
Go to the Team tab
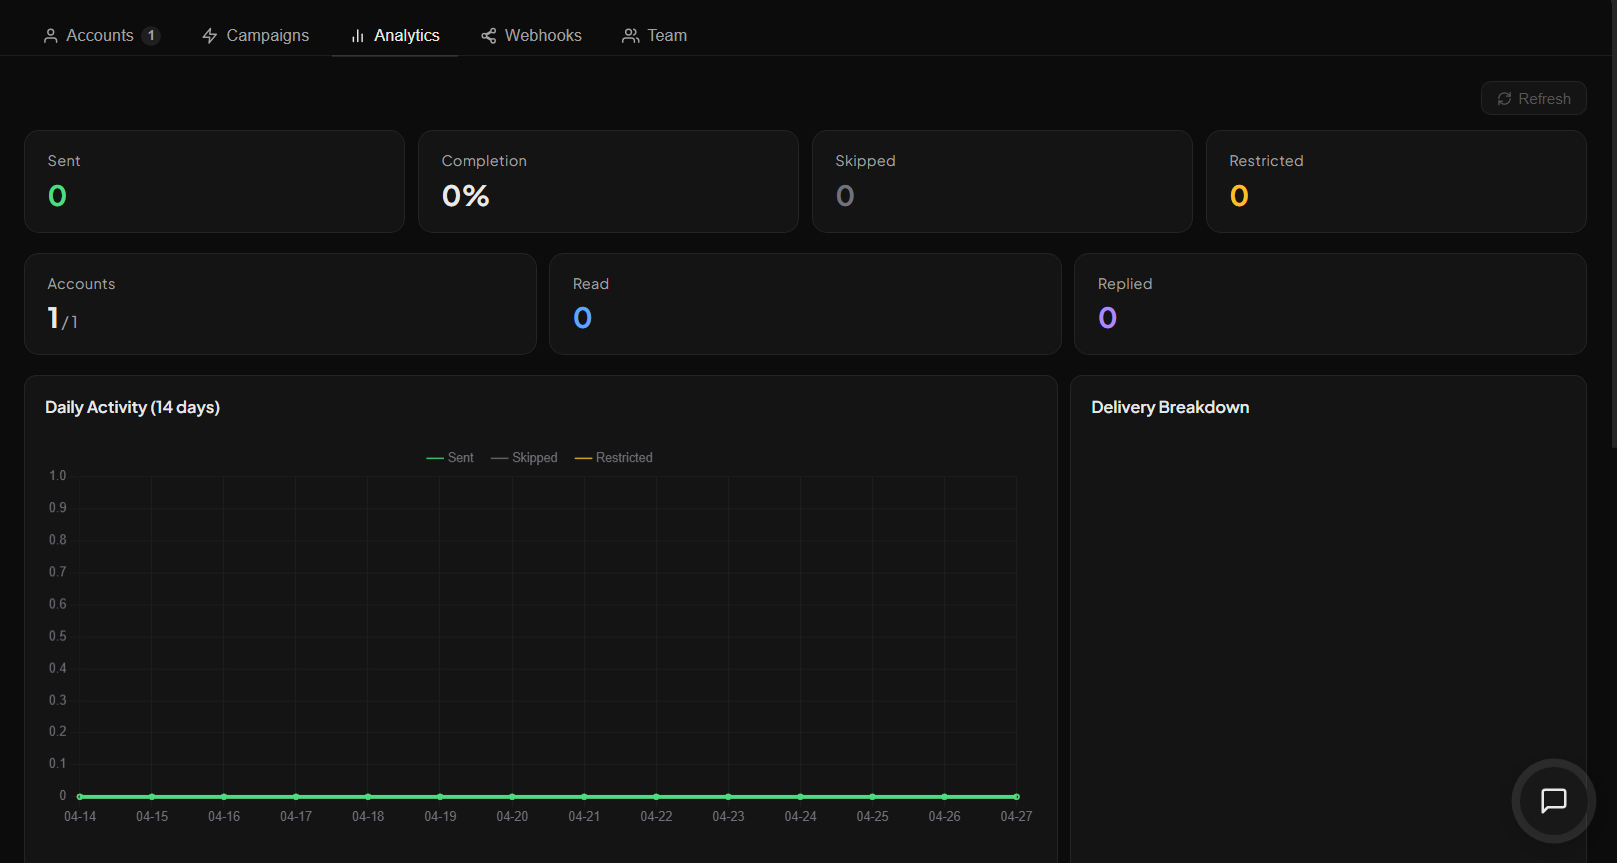pyautogui.click(x=655, y=36)
